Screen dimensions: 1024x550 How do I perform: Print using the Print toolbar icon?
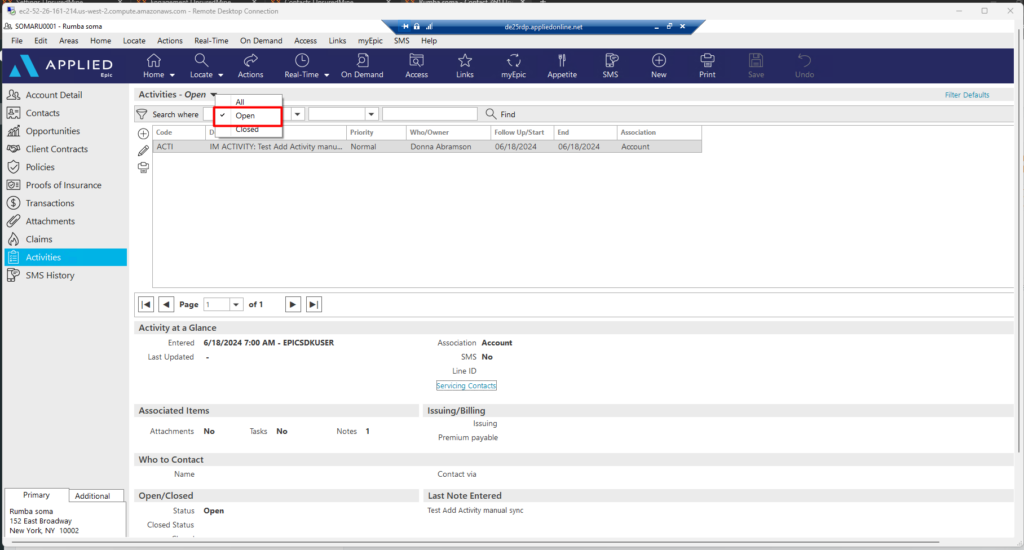tap(707, 61)
